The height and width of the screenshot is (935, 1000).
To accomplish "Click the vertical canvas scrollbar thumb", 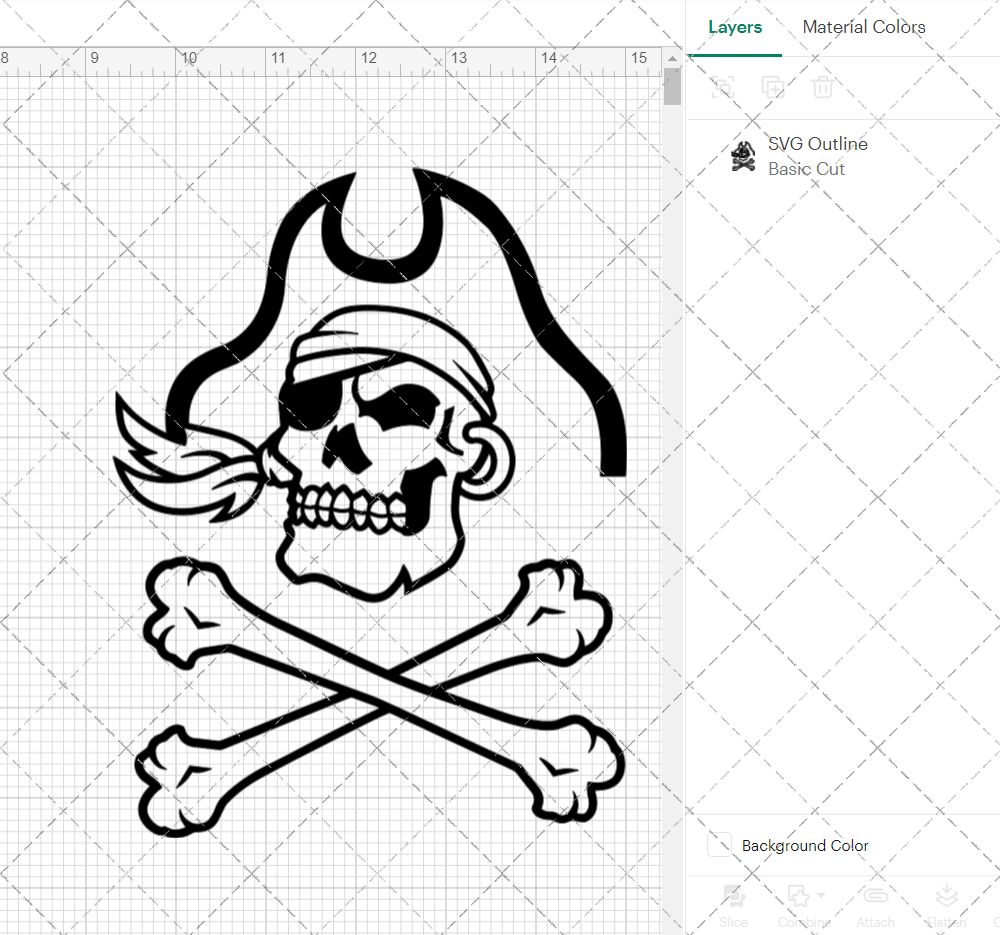I will [x=672, y=86].
